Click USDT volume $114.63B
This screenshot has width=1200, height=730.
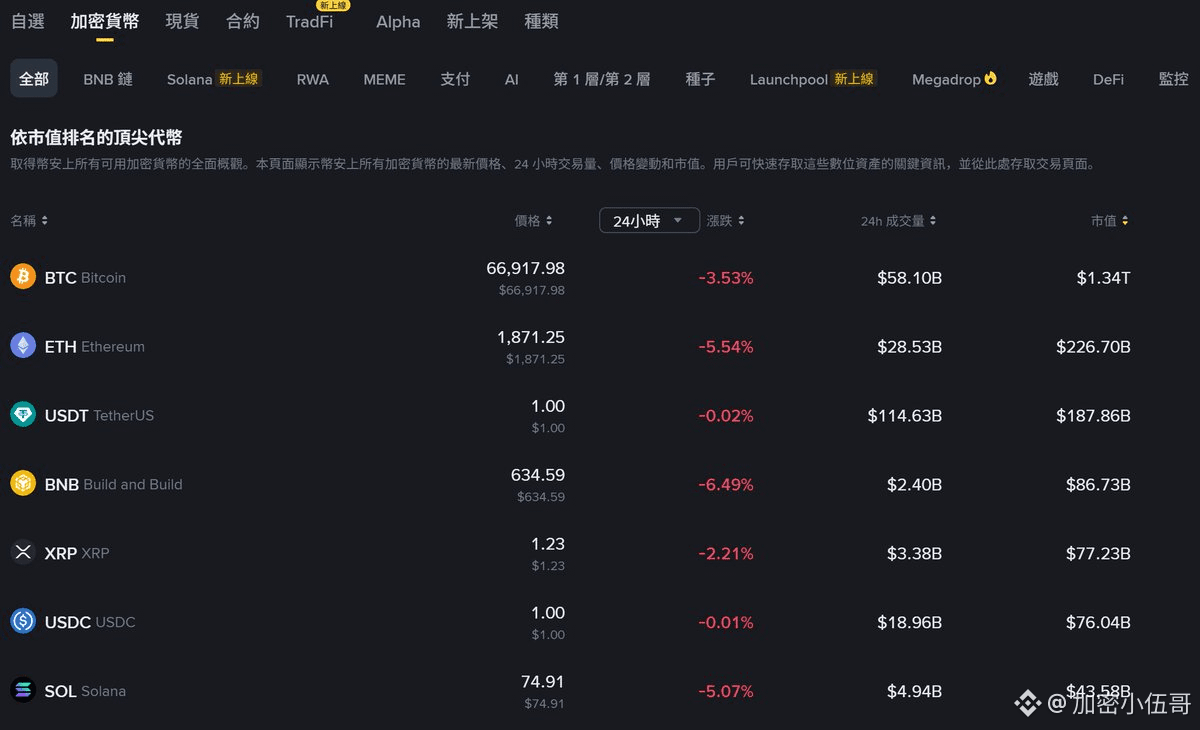tap(905, 416)
